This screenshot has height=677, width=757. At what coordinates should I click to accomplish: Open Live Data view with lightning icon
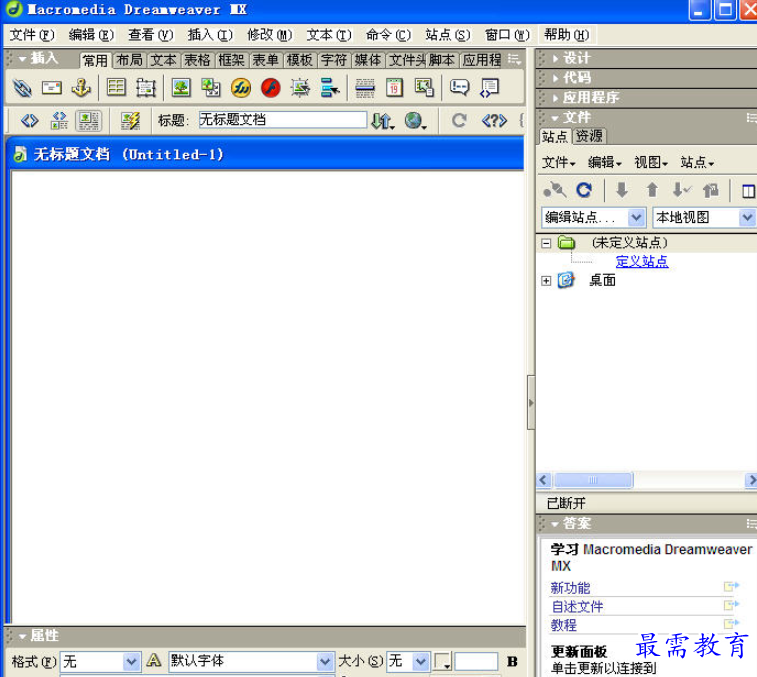130,120
